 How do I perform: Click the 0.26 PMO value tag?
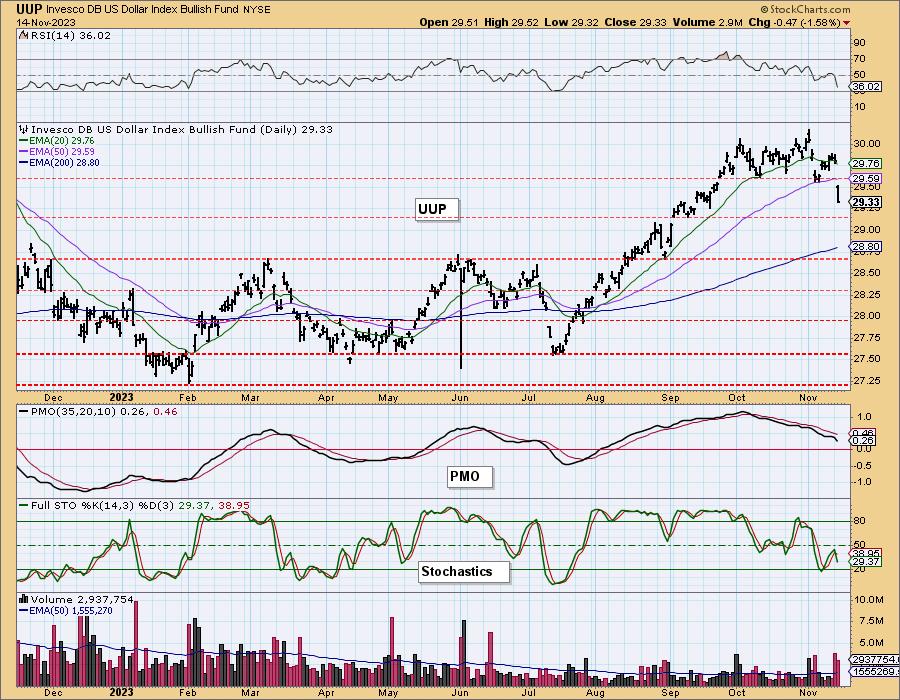pyautogui.click(x=863, y=441)
